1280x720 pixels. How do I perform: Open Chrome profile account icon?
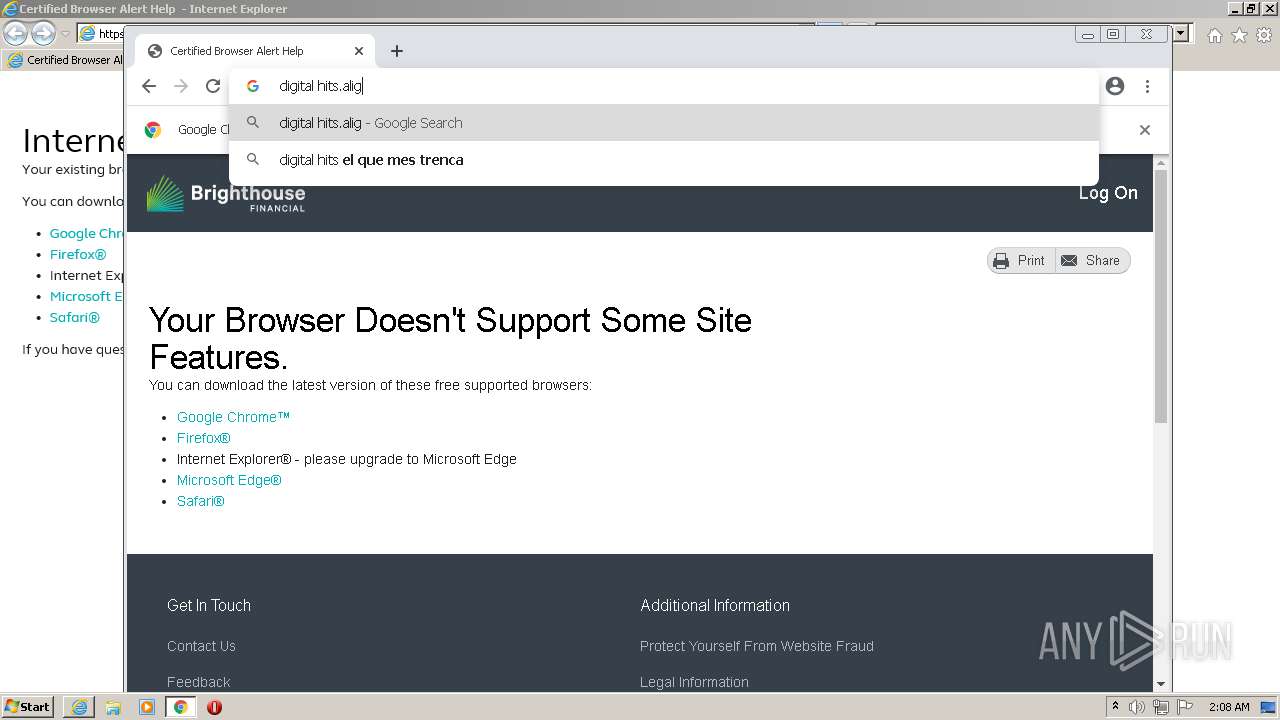click(1115, 86)
